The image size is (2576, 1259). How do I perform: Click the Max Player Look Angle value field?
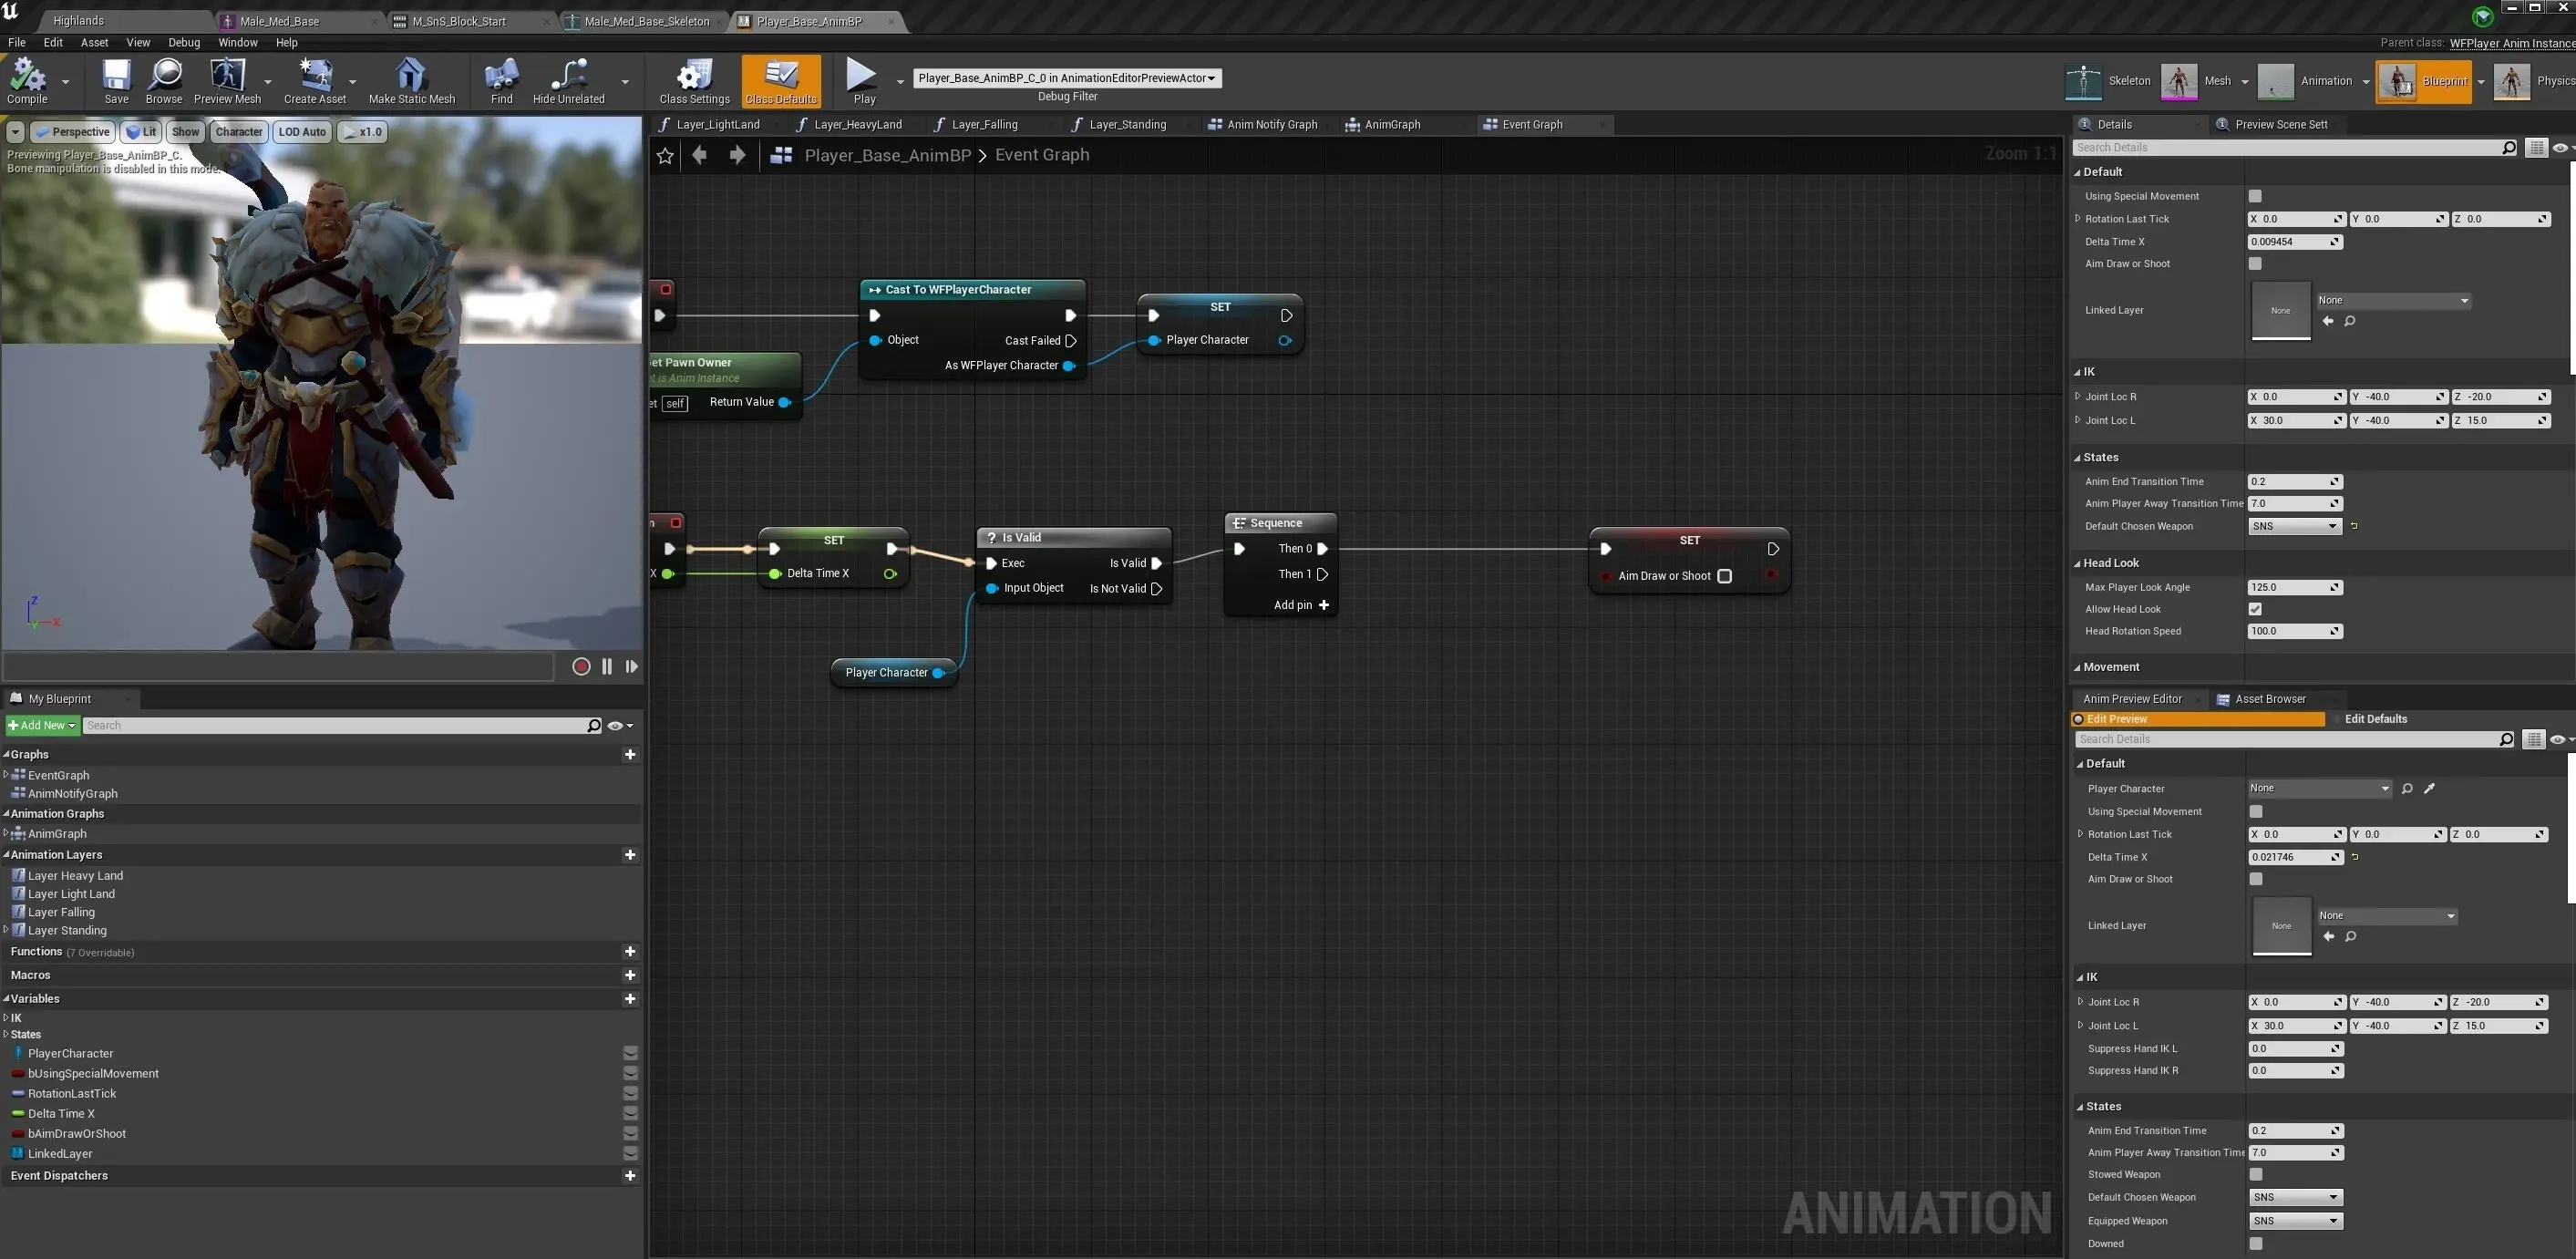pos(2294,588)
